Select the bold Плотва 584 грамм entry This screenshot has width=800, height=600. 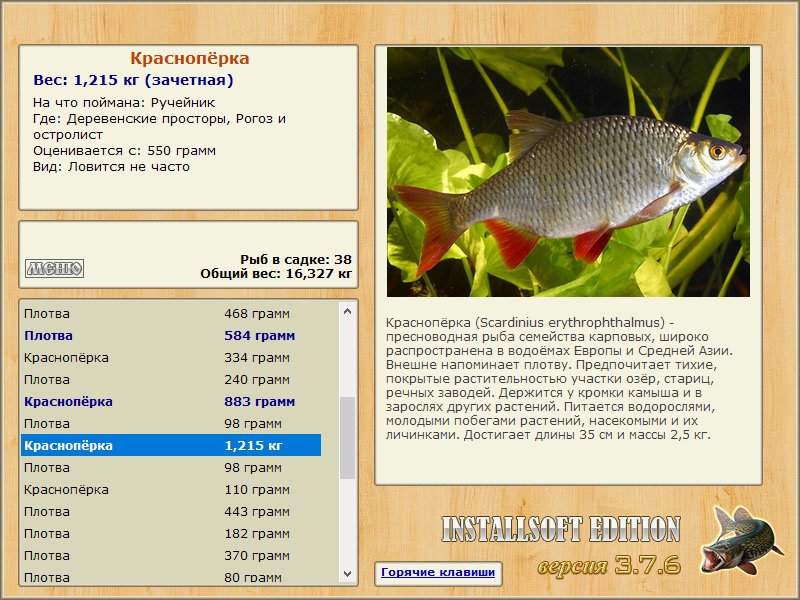click(171, 335)
